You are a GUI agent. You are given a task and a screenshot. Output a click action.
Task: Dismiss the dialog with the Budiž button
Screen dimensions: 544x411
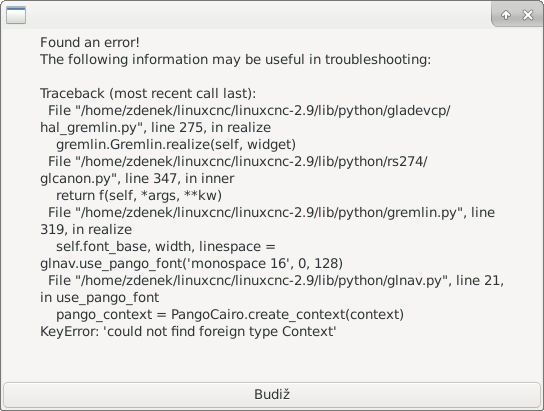click(x=272, y=395)
